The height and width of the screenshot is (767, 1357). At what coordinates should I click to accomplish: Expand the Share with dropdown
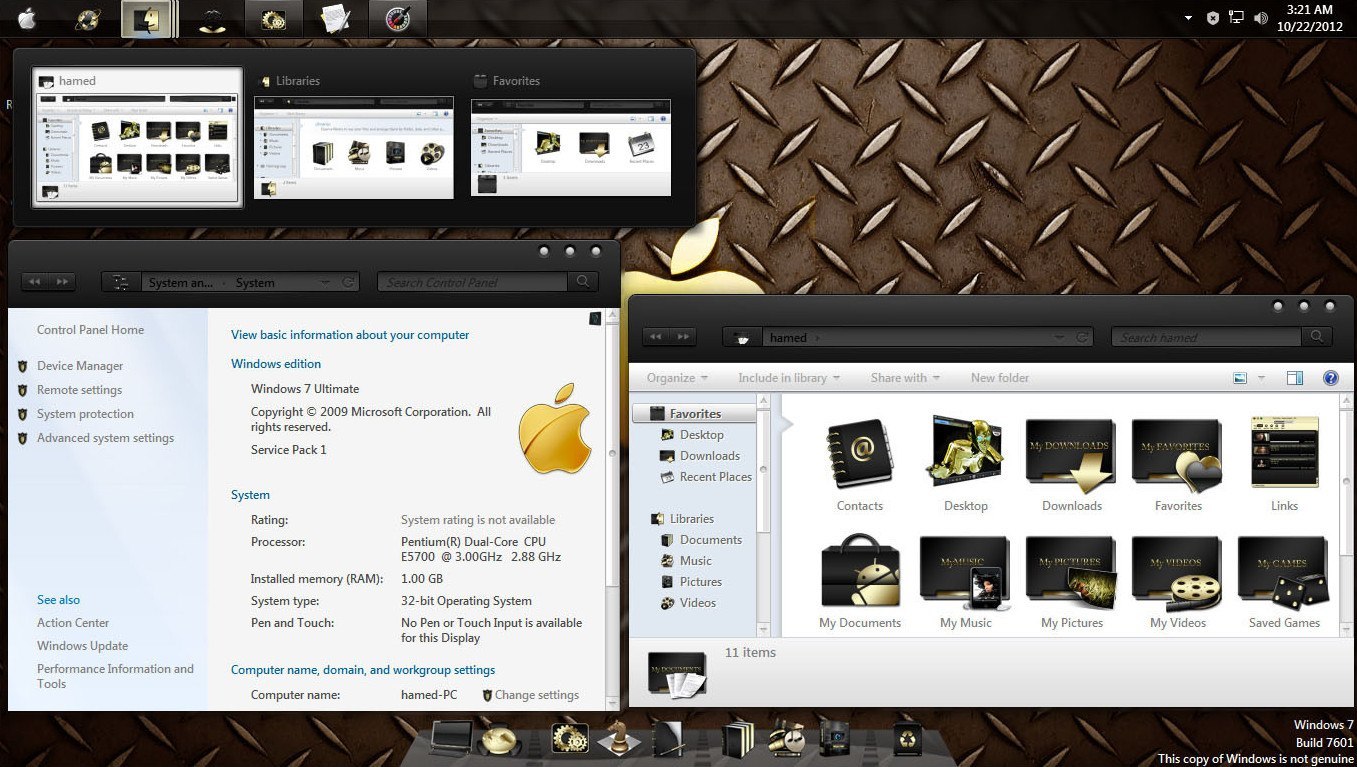(903, 378)
